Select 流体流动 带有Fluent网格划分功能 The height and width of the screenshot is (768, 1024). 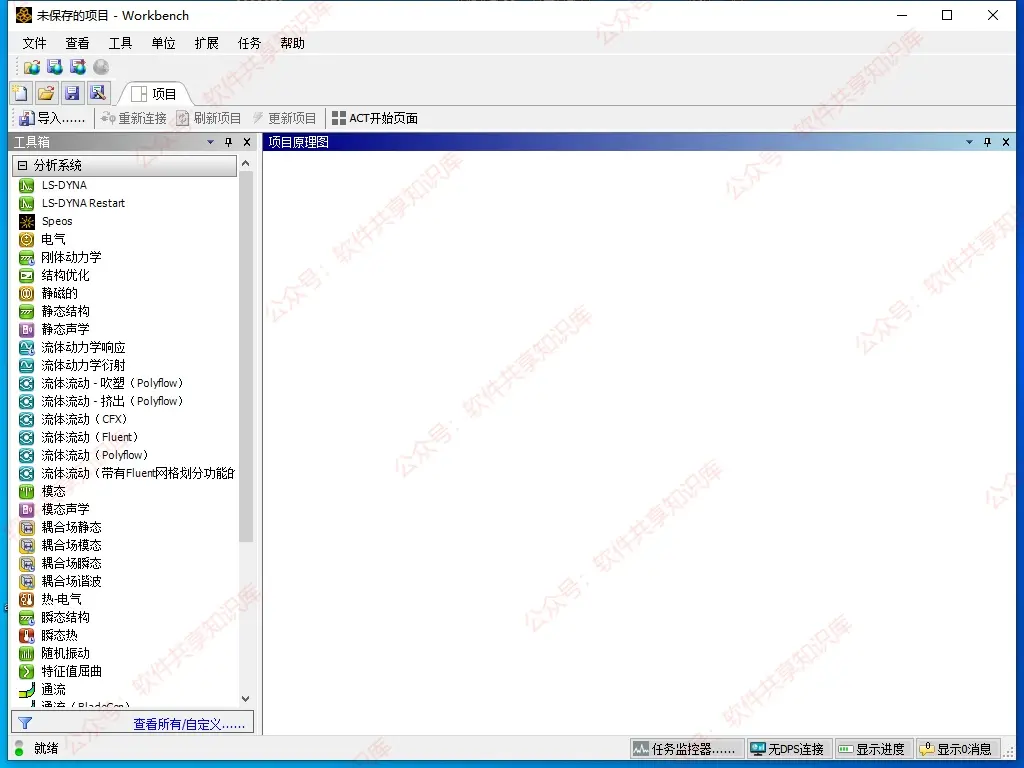[138, 473]
